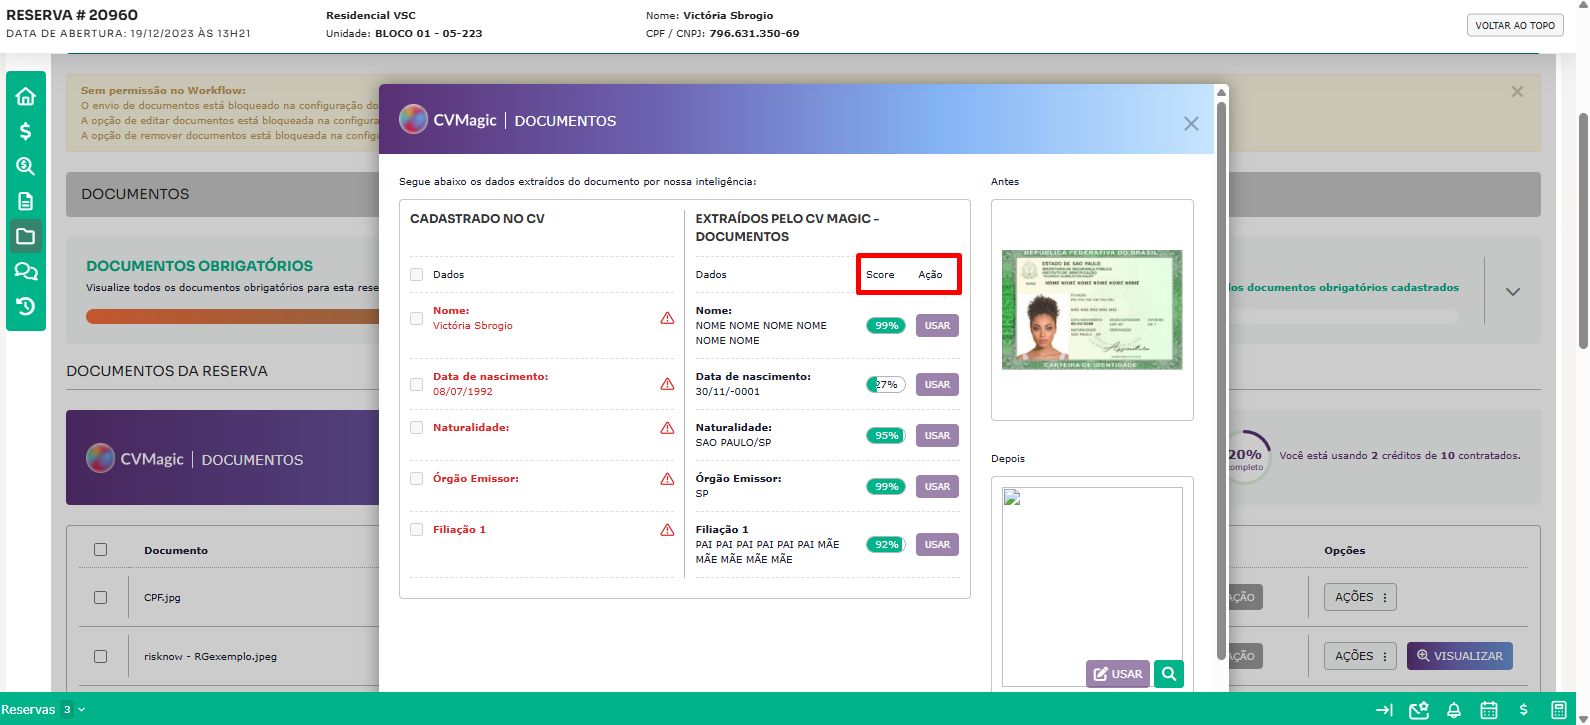Click the broken image icon in Depois preview
This screenshot has height=725, width=1590.
click(1012, 498)
